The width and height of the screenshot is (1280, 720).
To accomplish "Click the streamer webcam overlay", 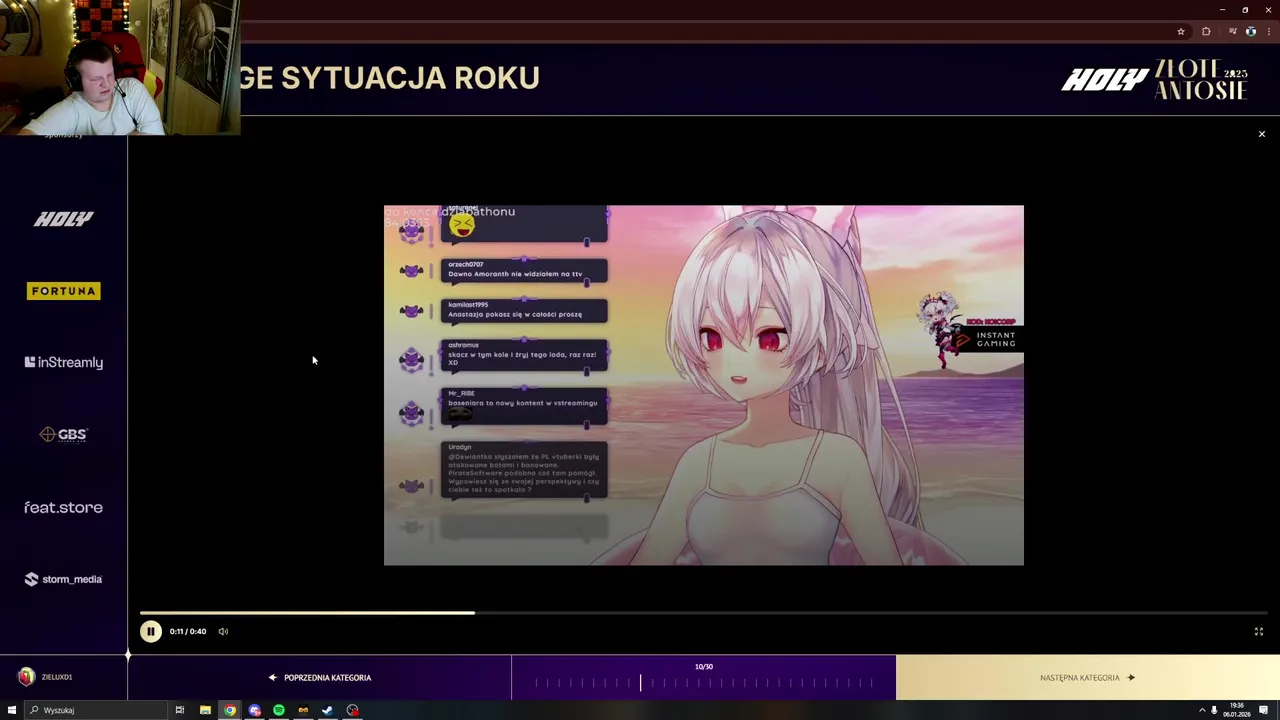I will [x=120, y=67].
